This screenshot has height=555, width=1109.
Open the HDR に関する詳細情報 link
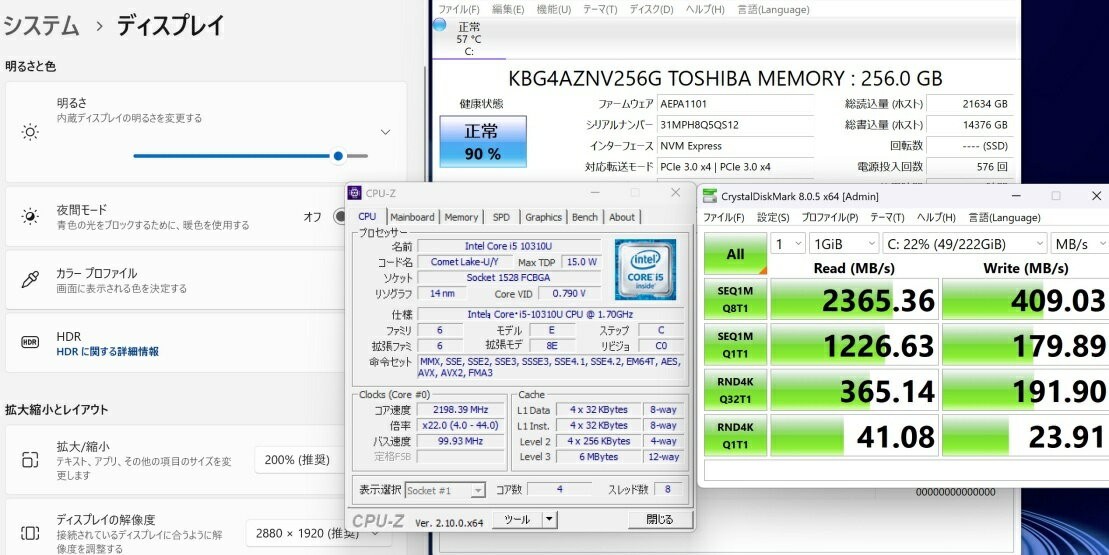(x=107, y=352)
